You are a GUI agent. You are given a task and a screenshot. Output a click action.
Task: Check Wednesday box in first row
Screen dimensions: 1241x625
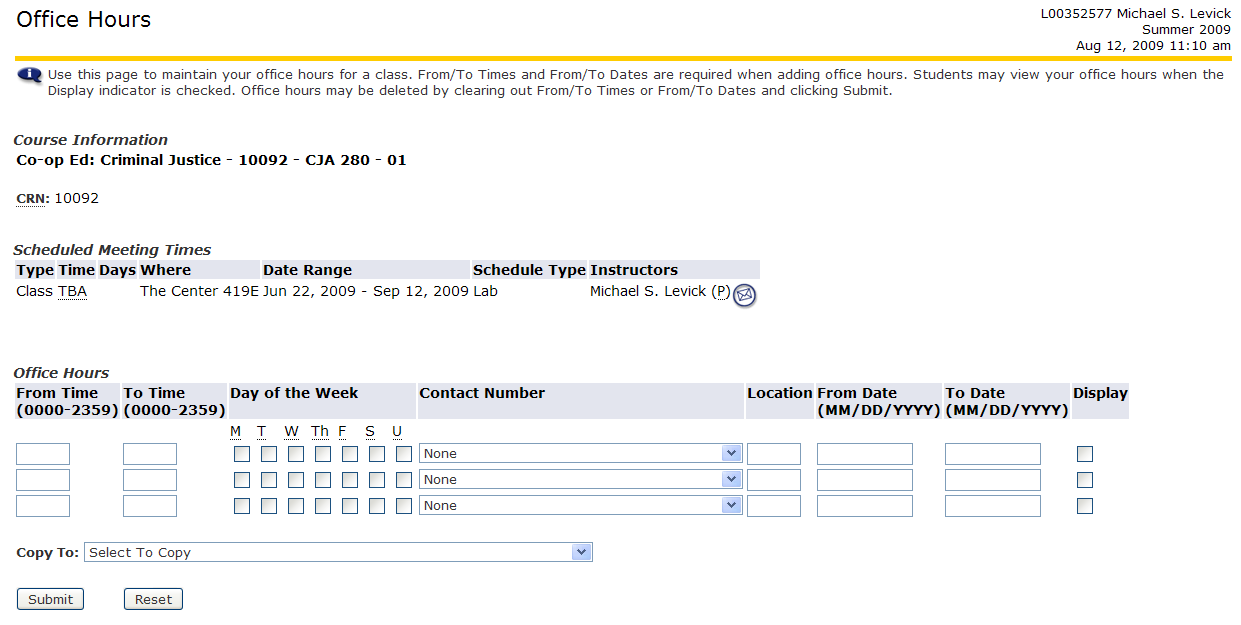tap(296, 454)
